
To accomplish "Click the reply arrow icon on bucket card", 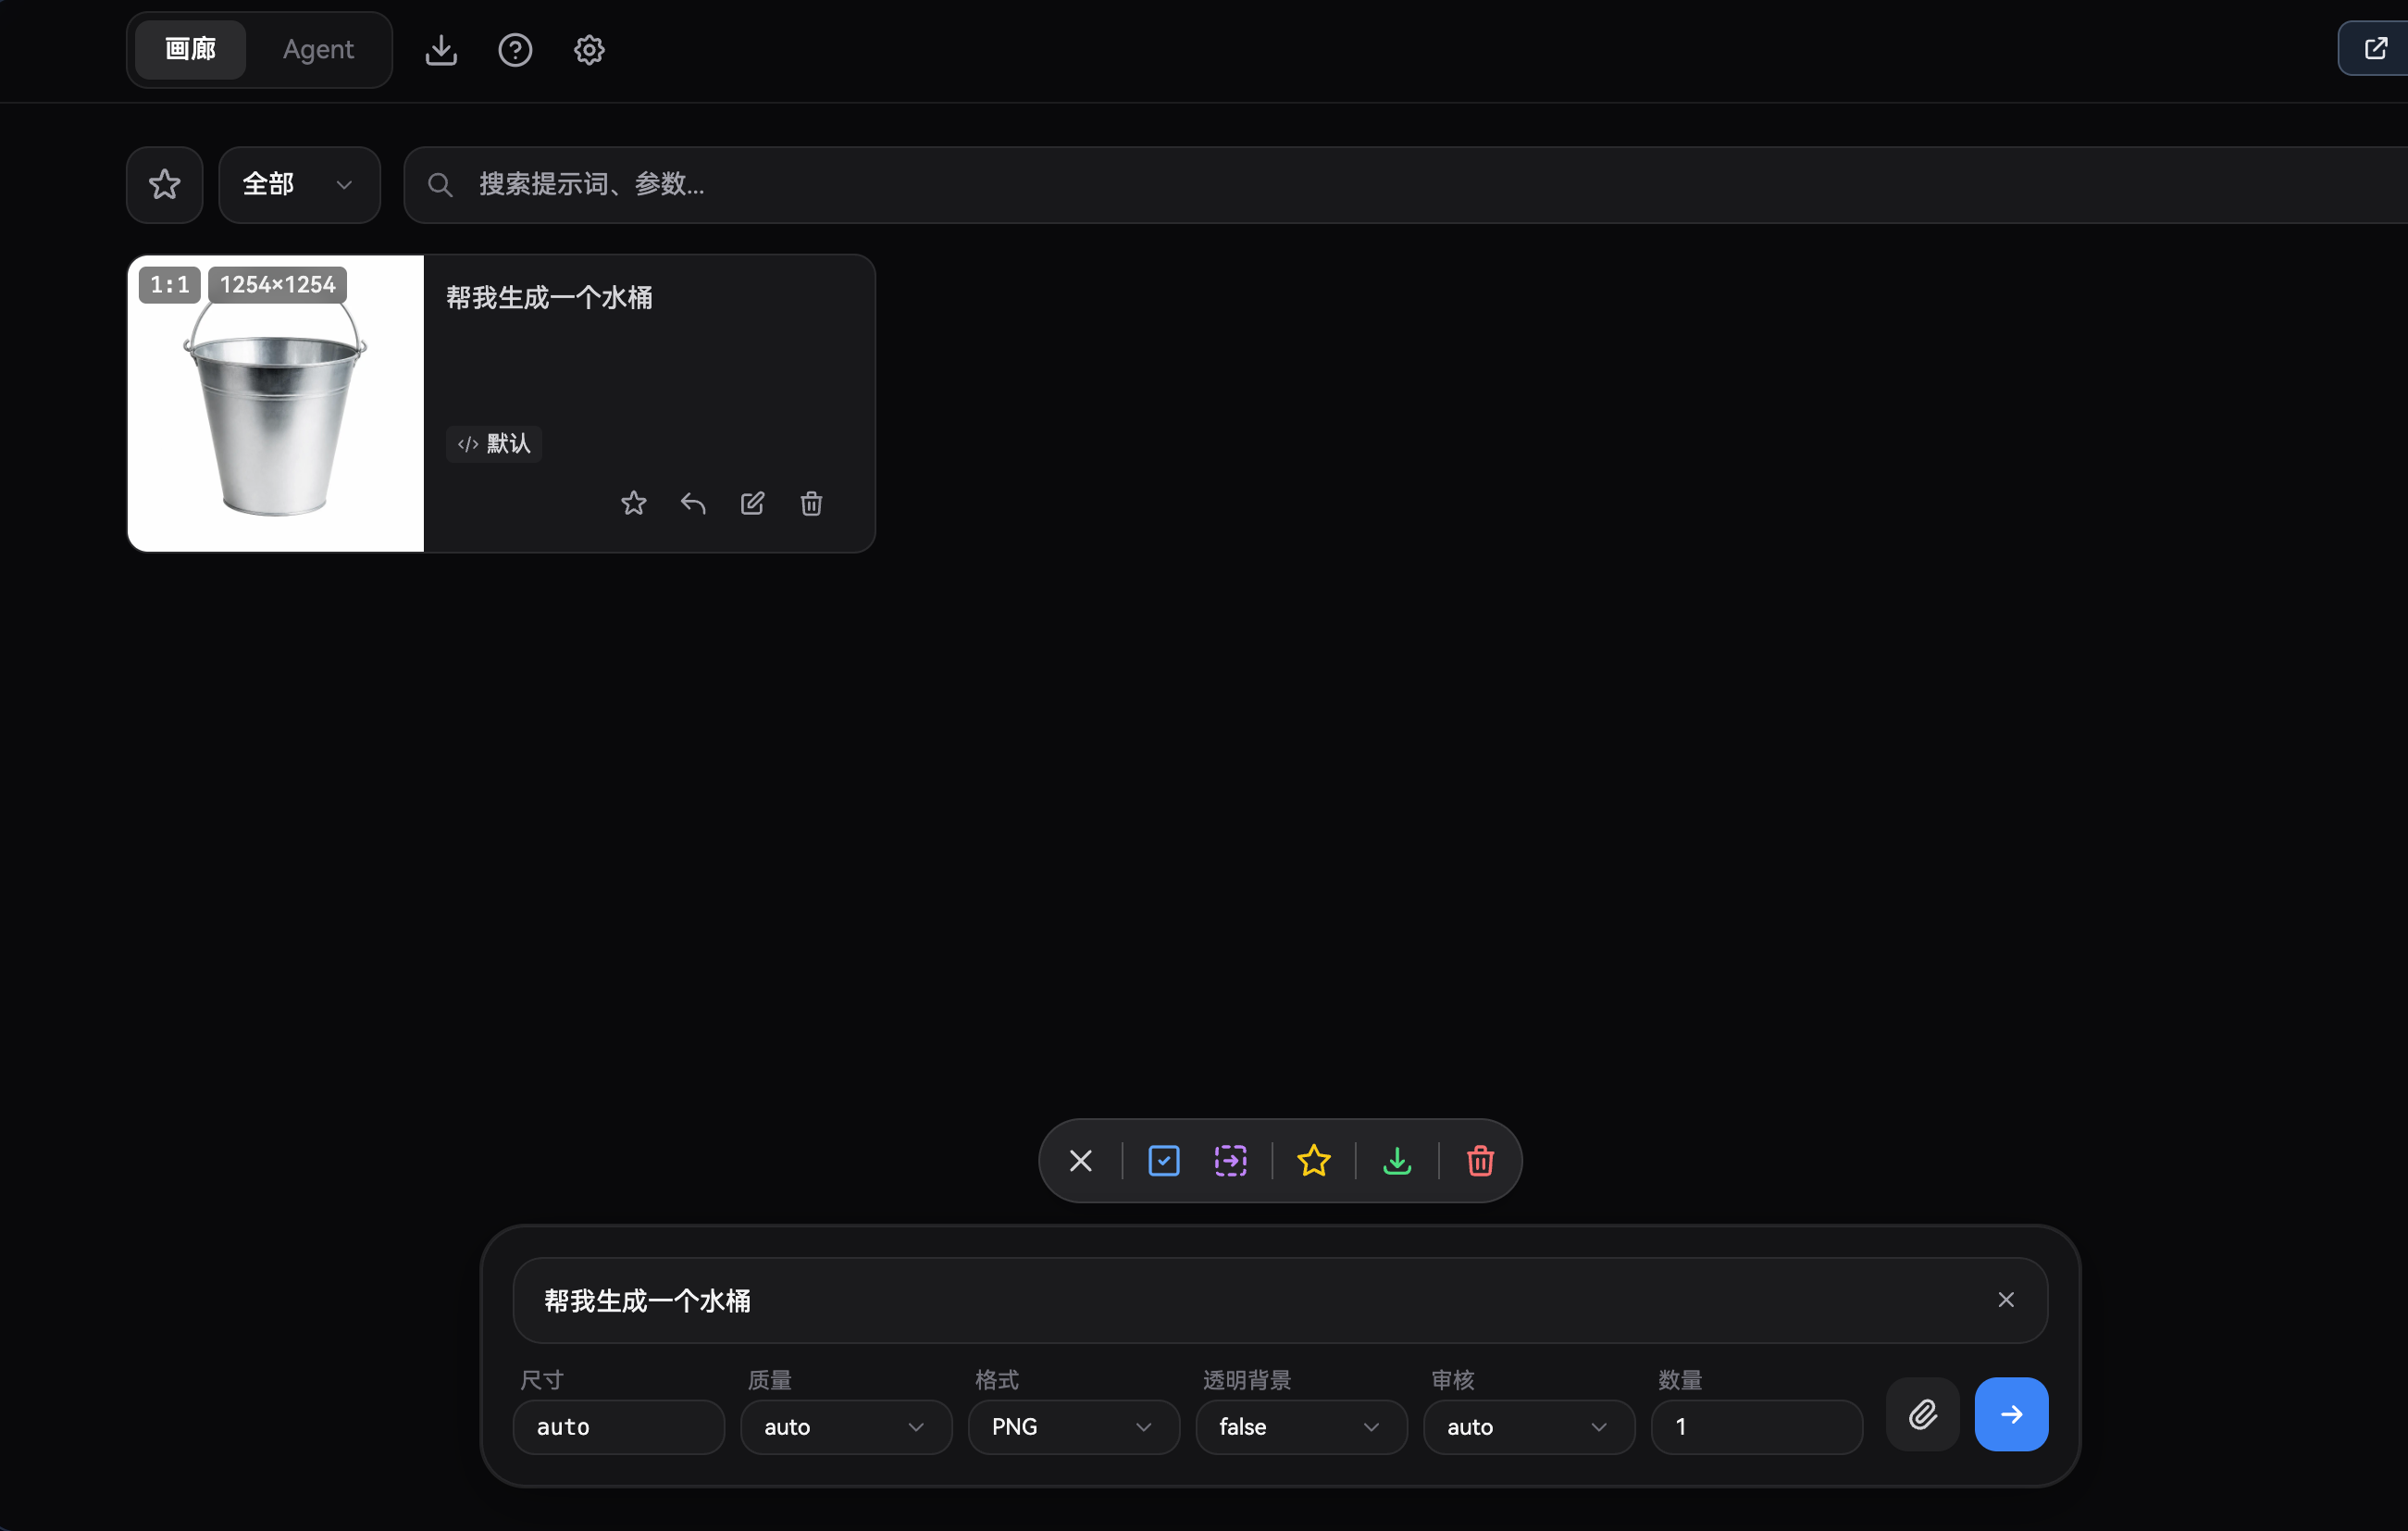I will click(x=693, y=503).
